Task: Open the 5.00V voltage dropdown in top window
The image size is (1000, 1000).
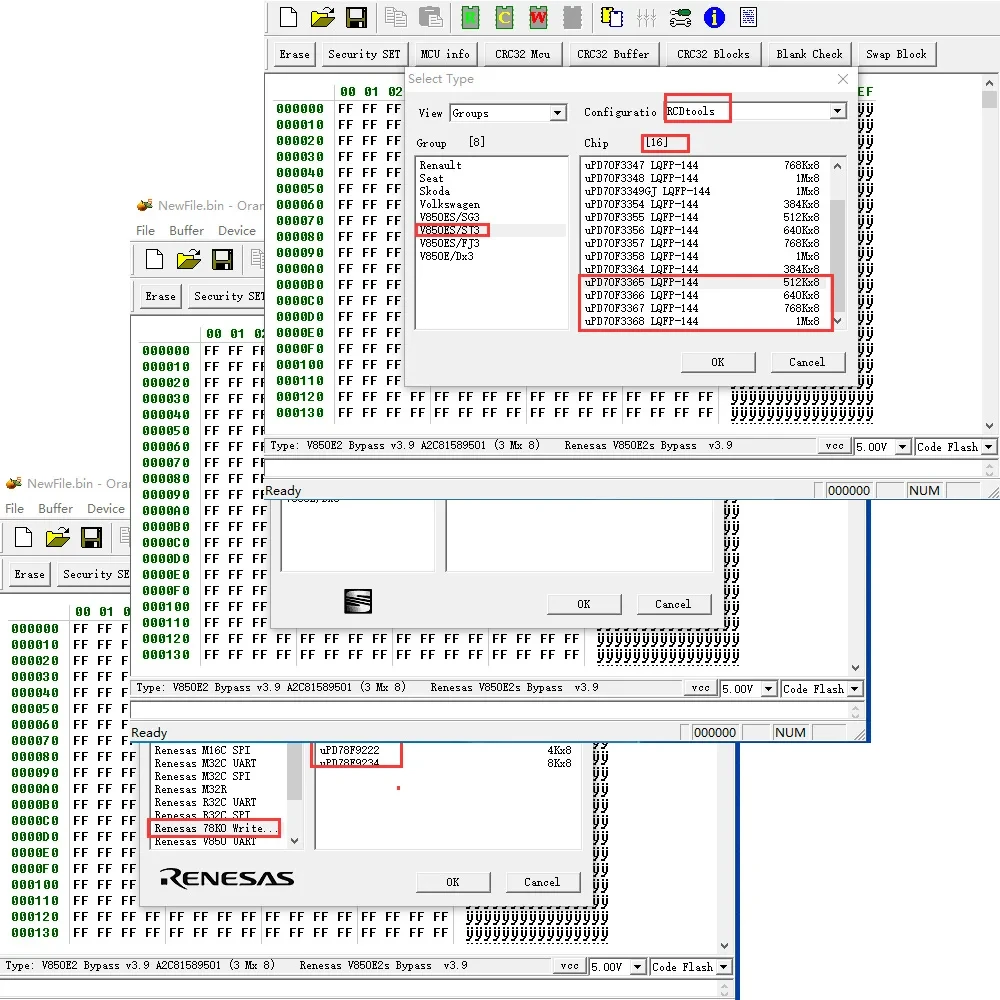Action: [x=902, y=446]
